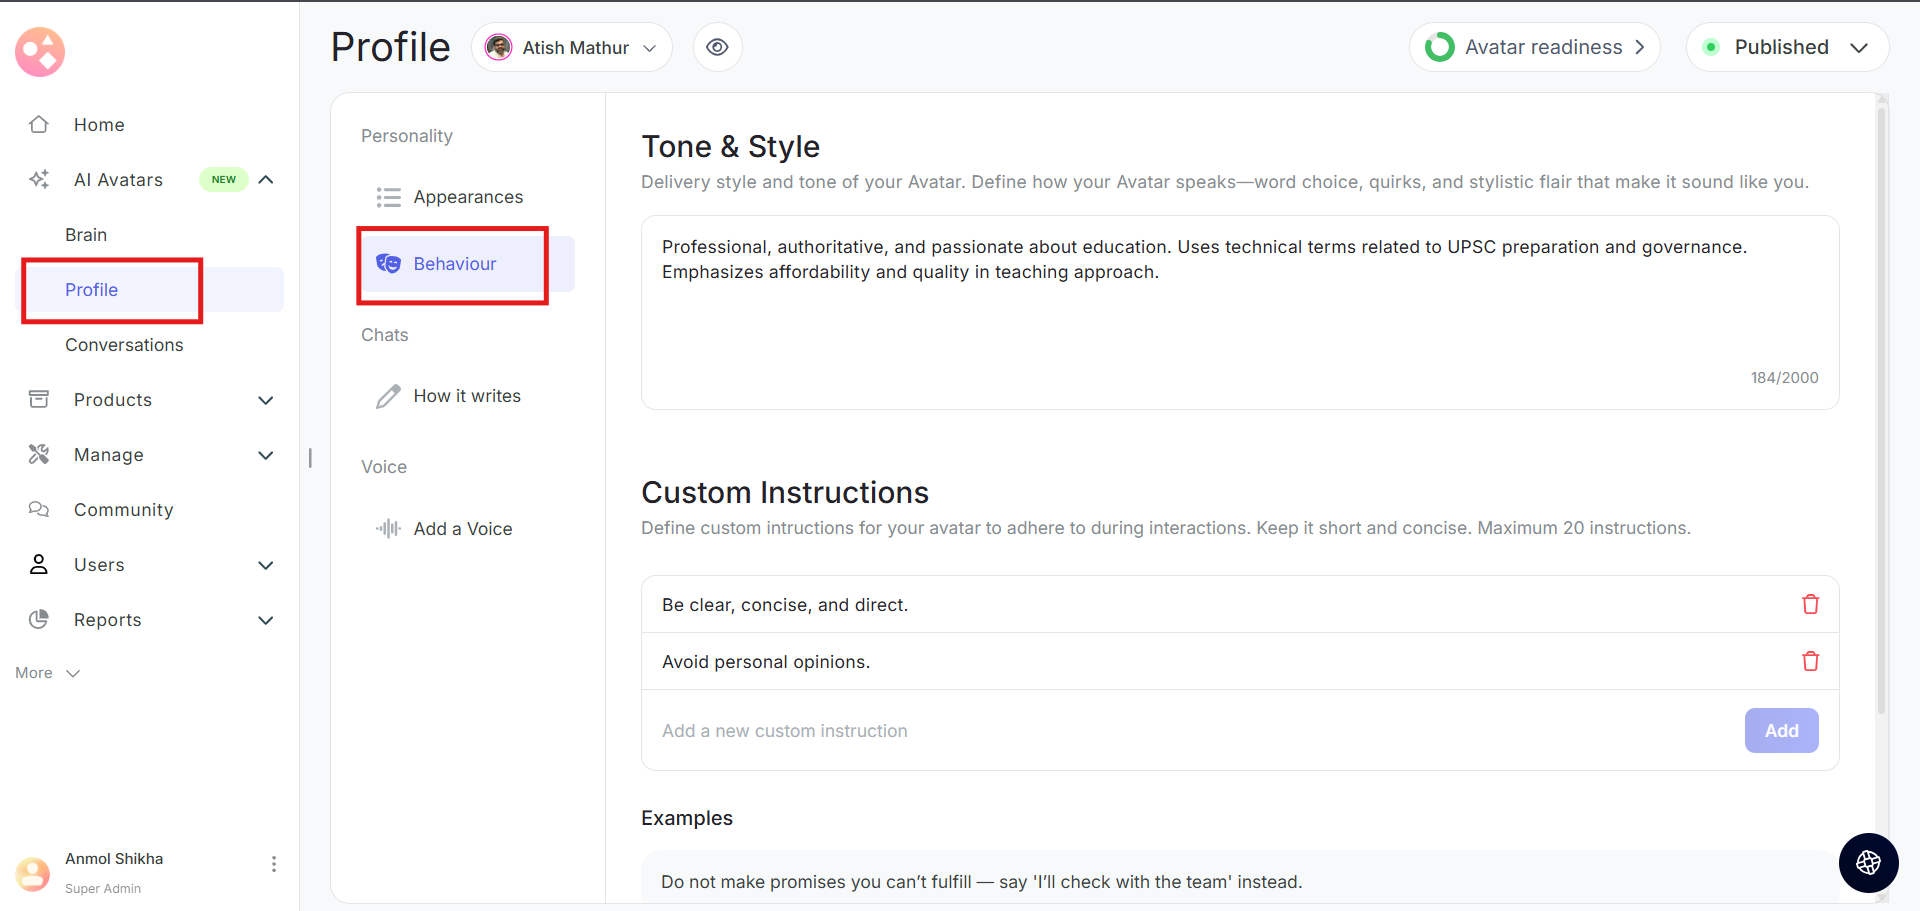Click the new custom instruction input field
1920x911 pixels.
[1190, 731]
